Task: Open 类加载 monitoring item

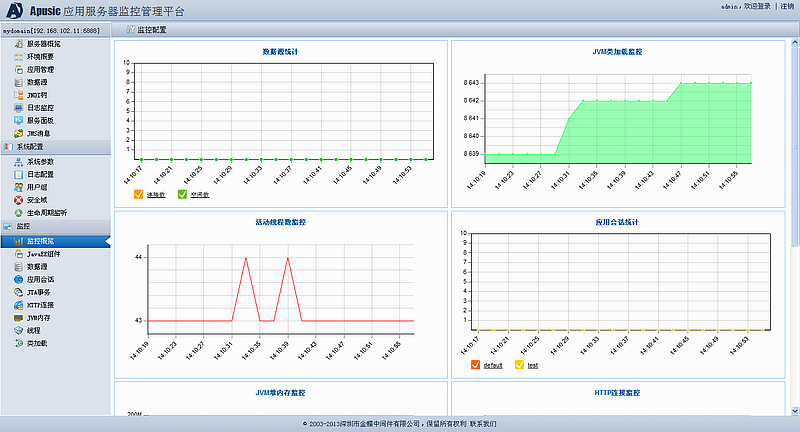Action: tap(37, 343)
